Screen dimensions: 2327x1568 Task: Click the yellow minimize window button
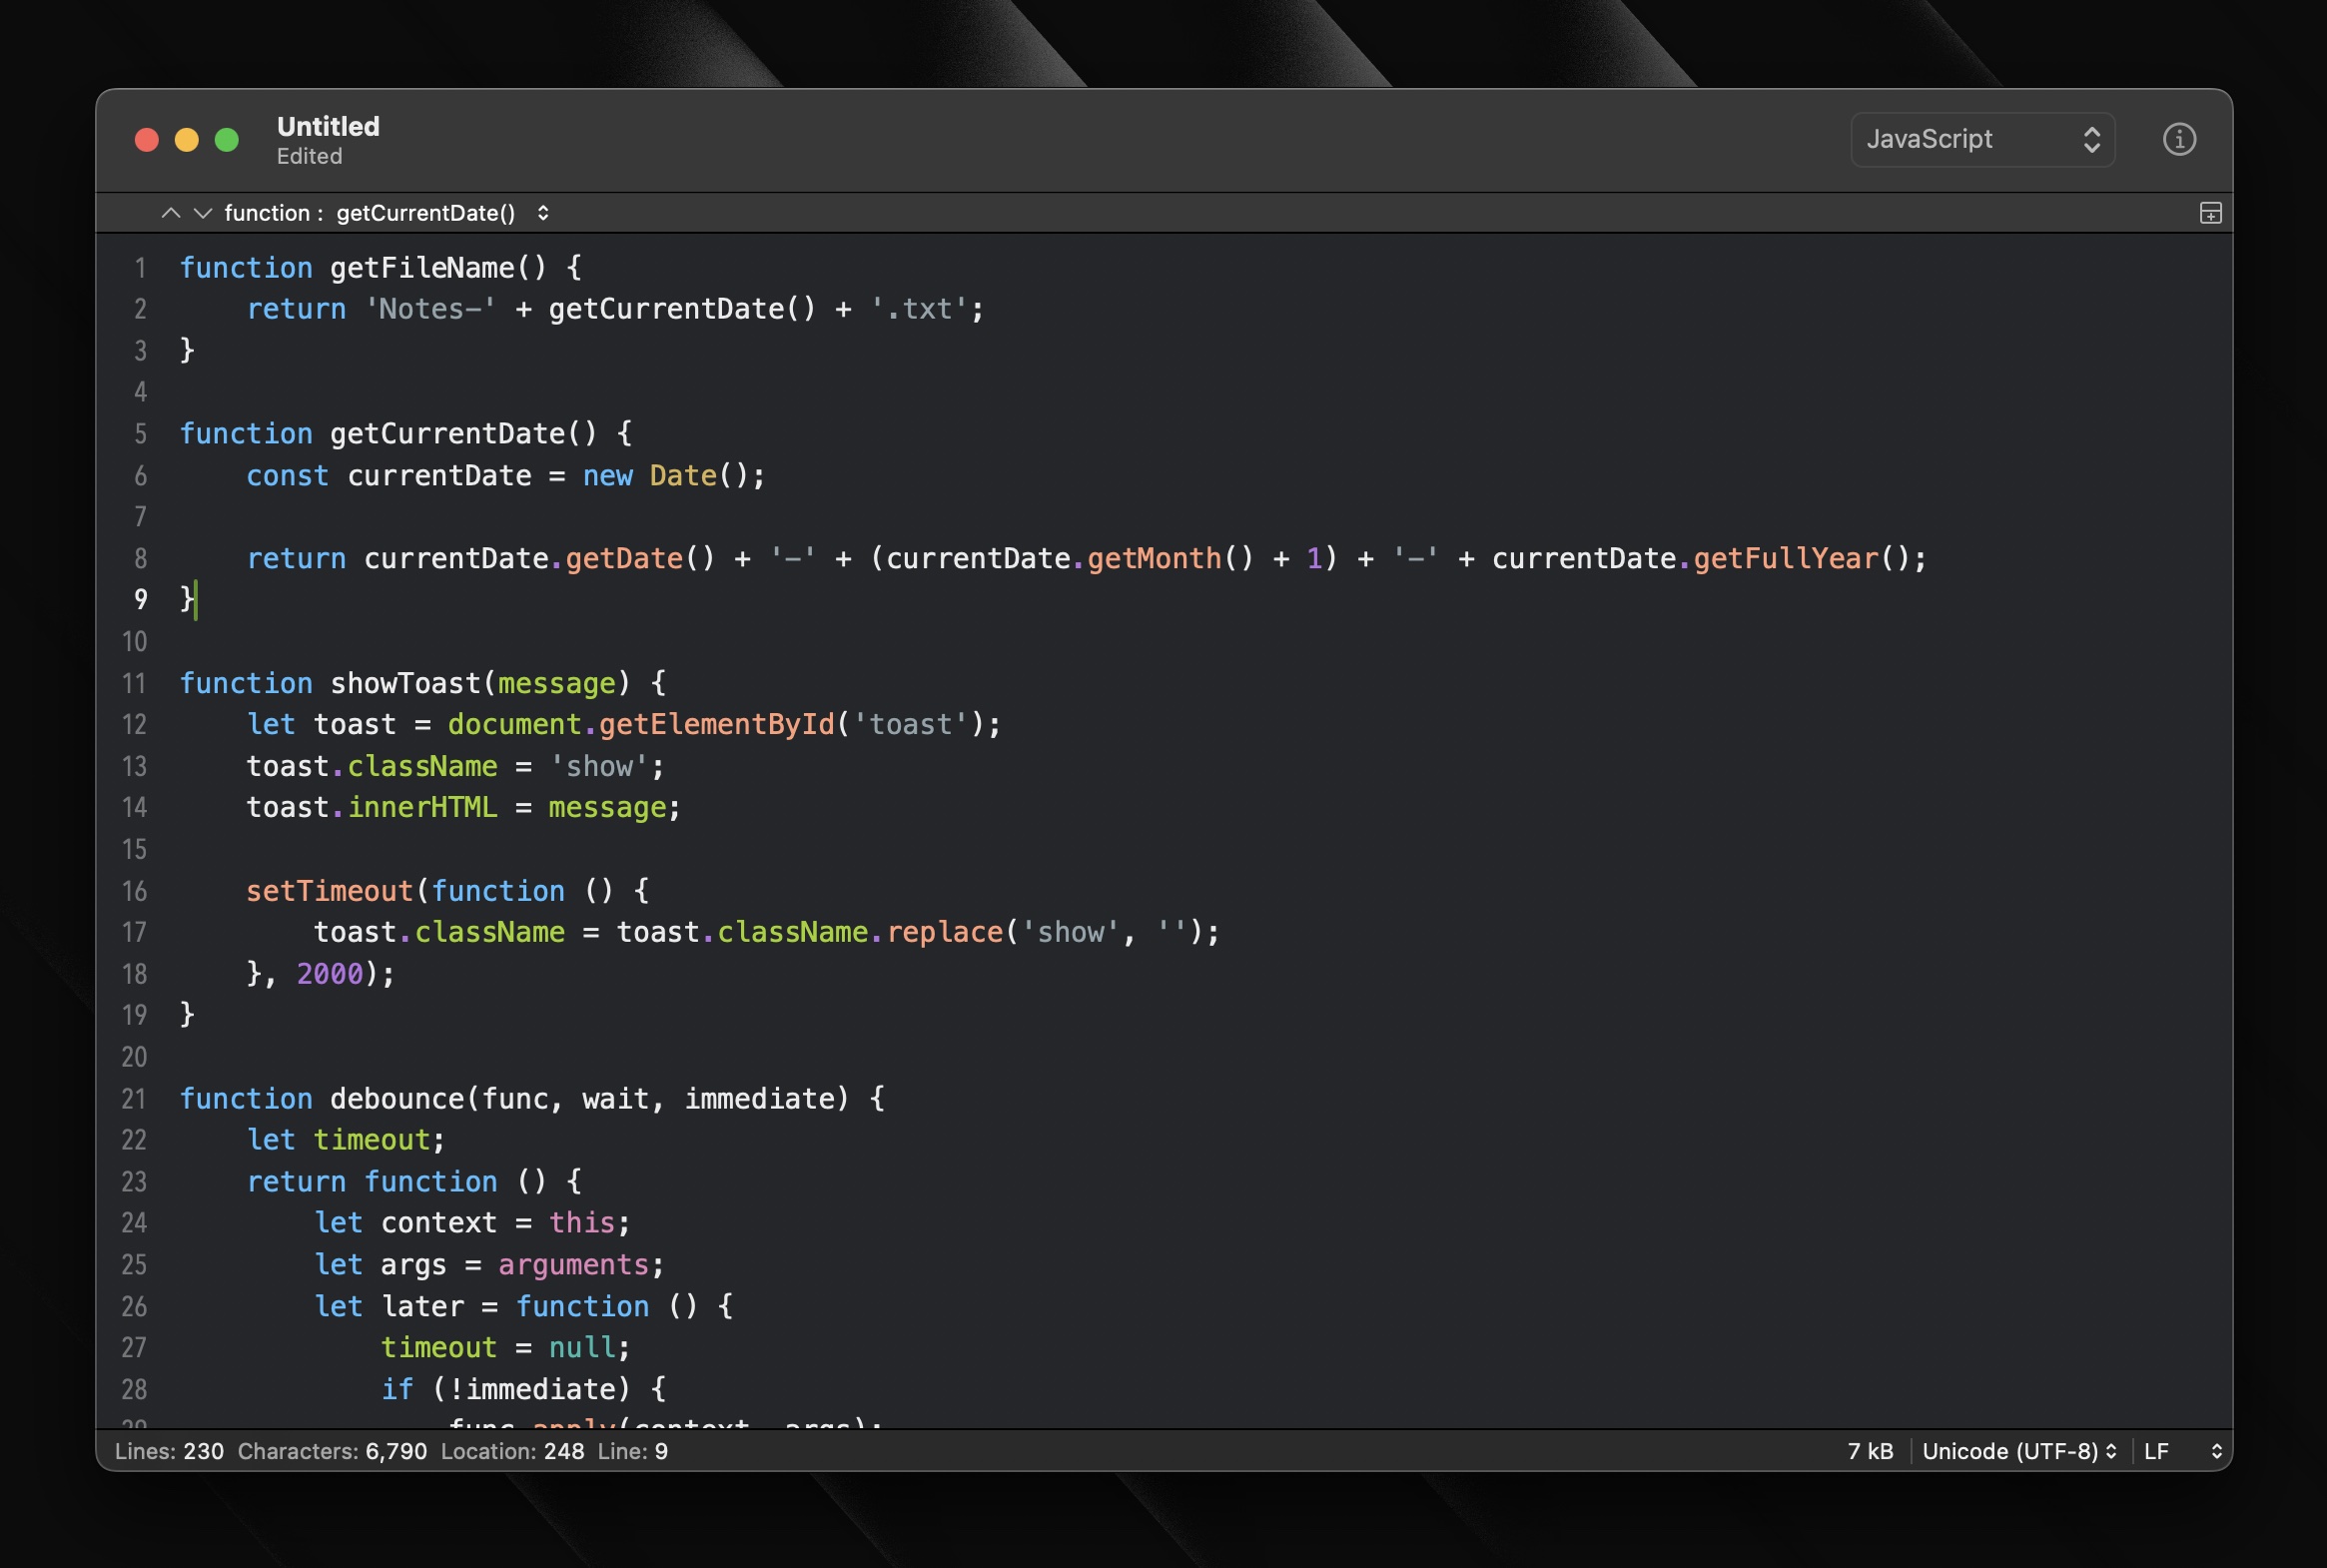(187, 140)
